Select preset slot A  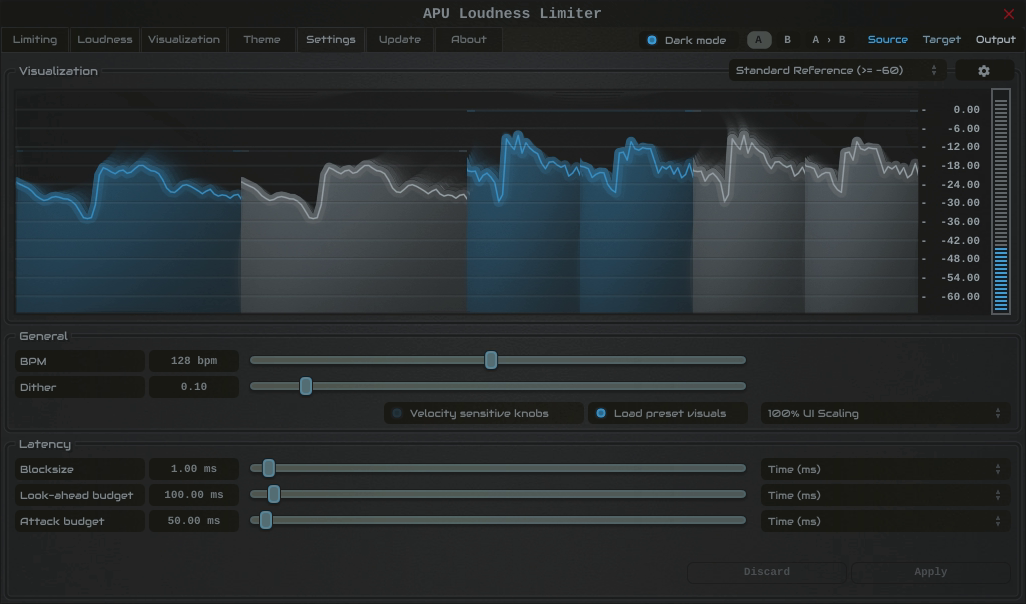pos(758,40)
